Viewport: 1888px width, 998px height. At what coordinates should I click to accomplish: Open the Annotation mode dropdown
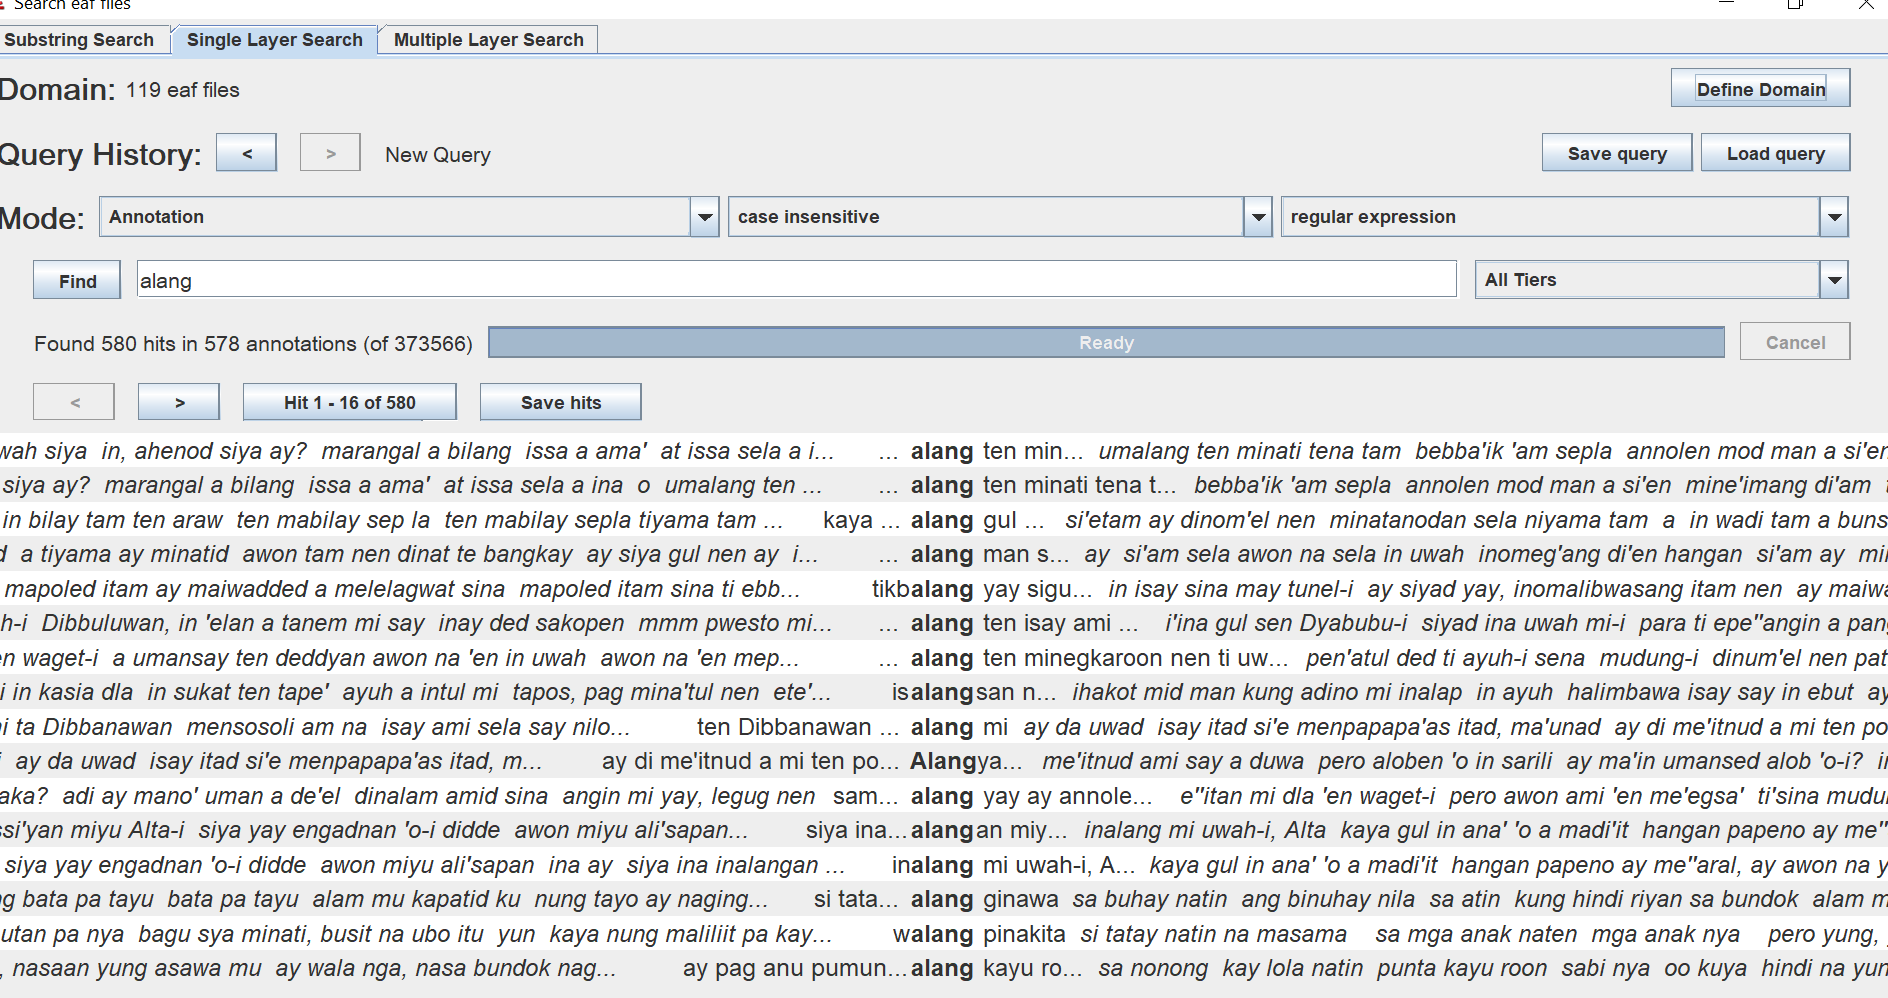pos(705,217)
